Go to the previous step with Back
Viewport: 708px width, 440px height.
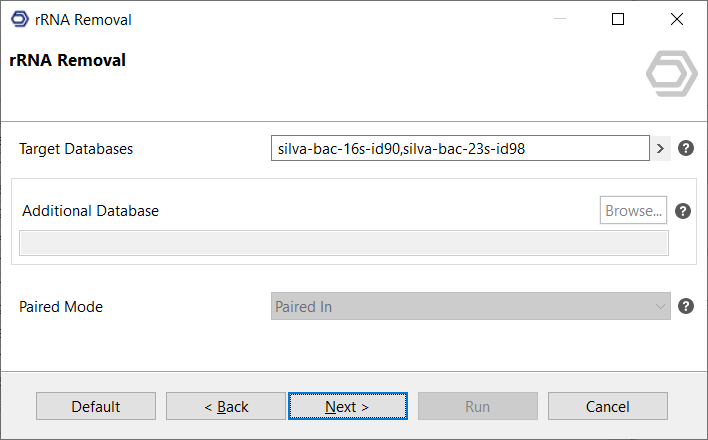(226, 406)
